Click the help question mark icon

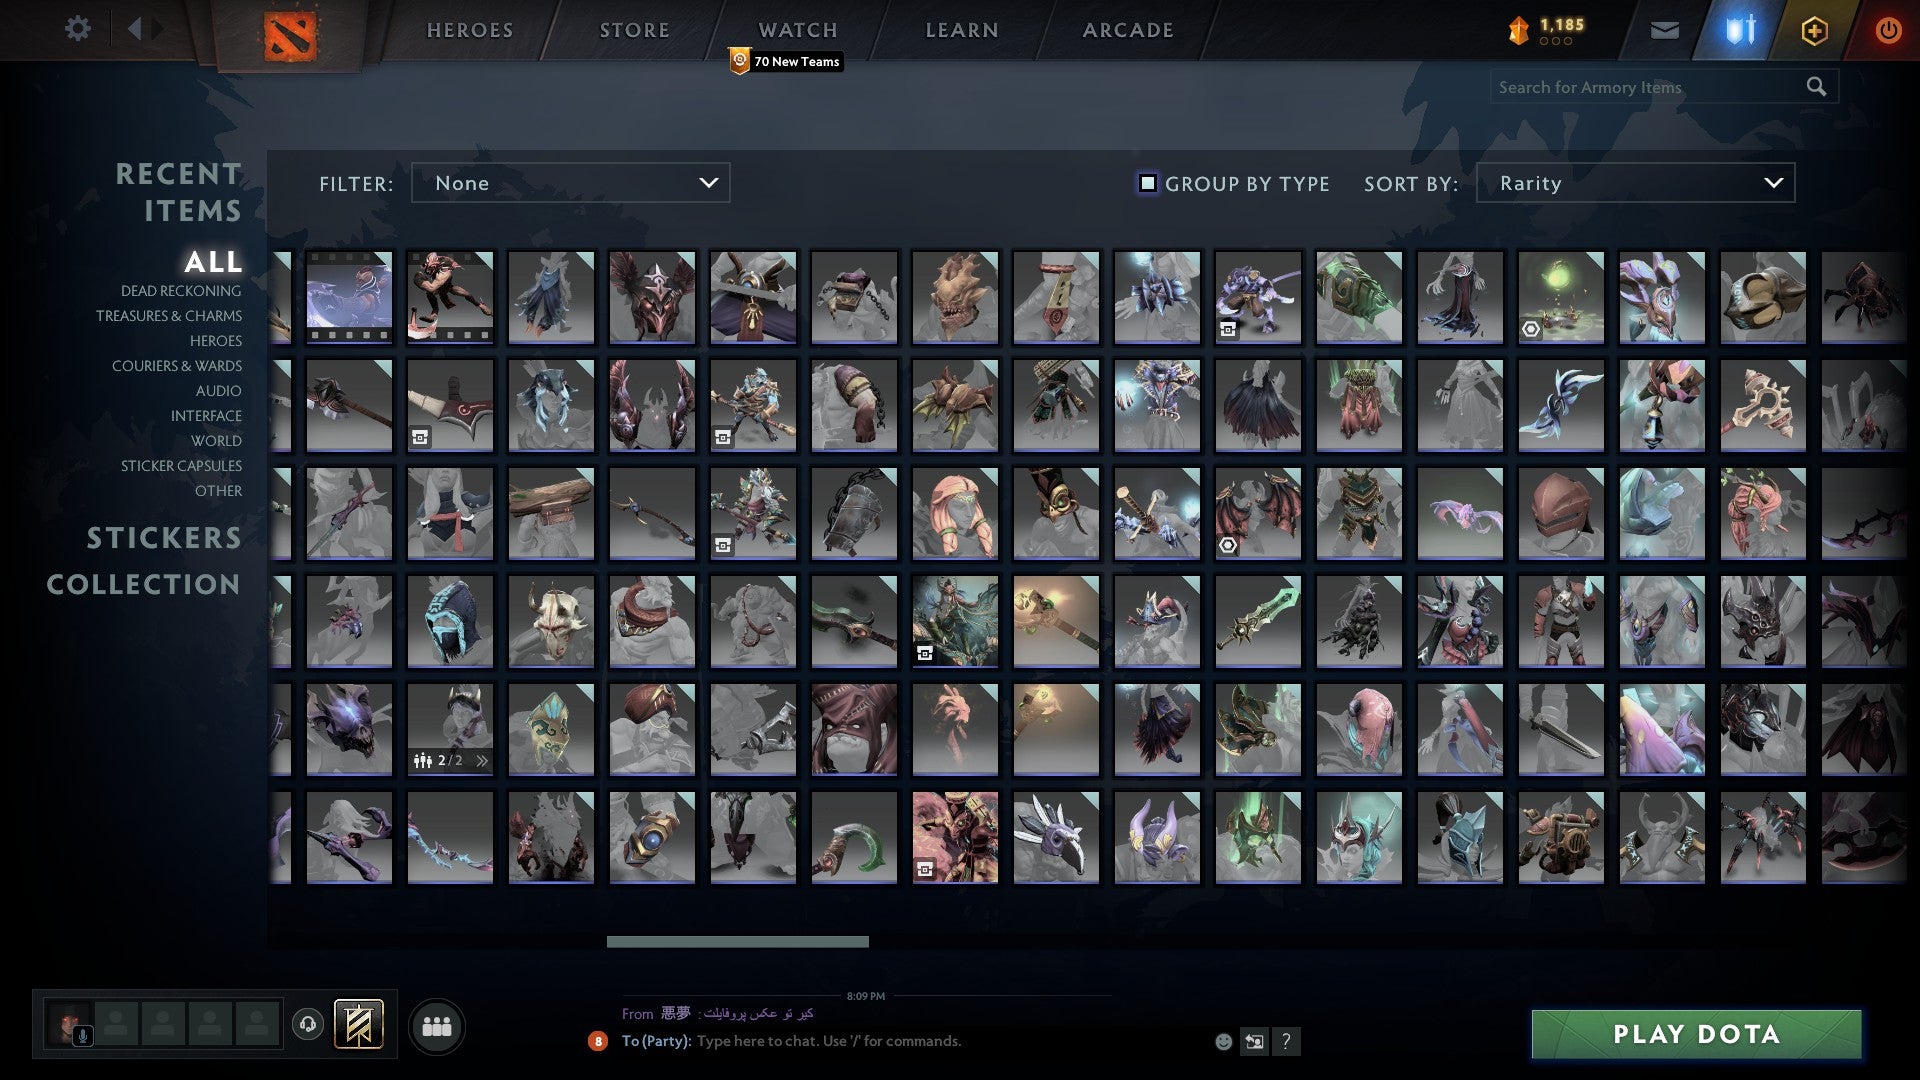(x=1286, y=1042)
